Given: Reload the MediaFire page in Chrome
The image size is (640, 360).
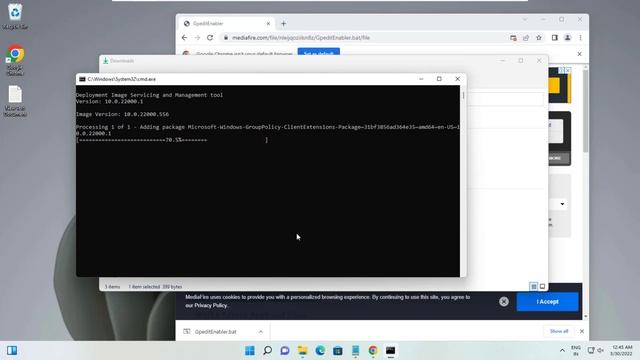Looking at the screenshot, I should tap(210, 38).
